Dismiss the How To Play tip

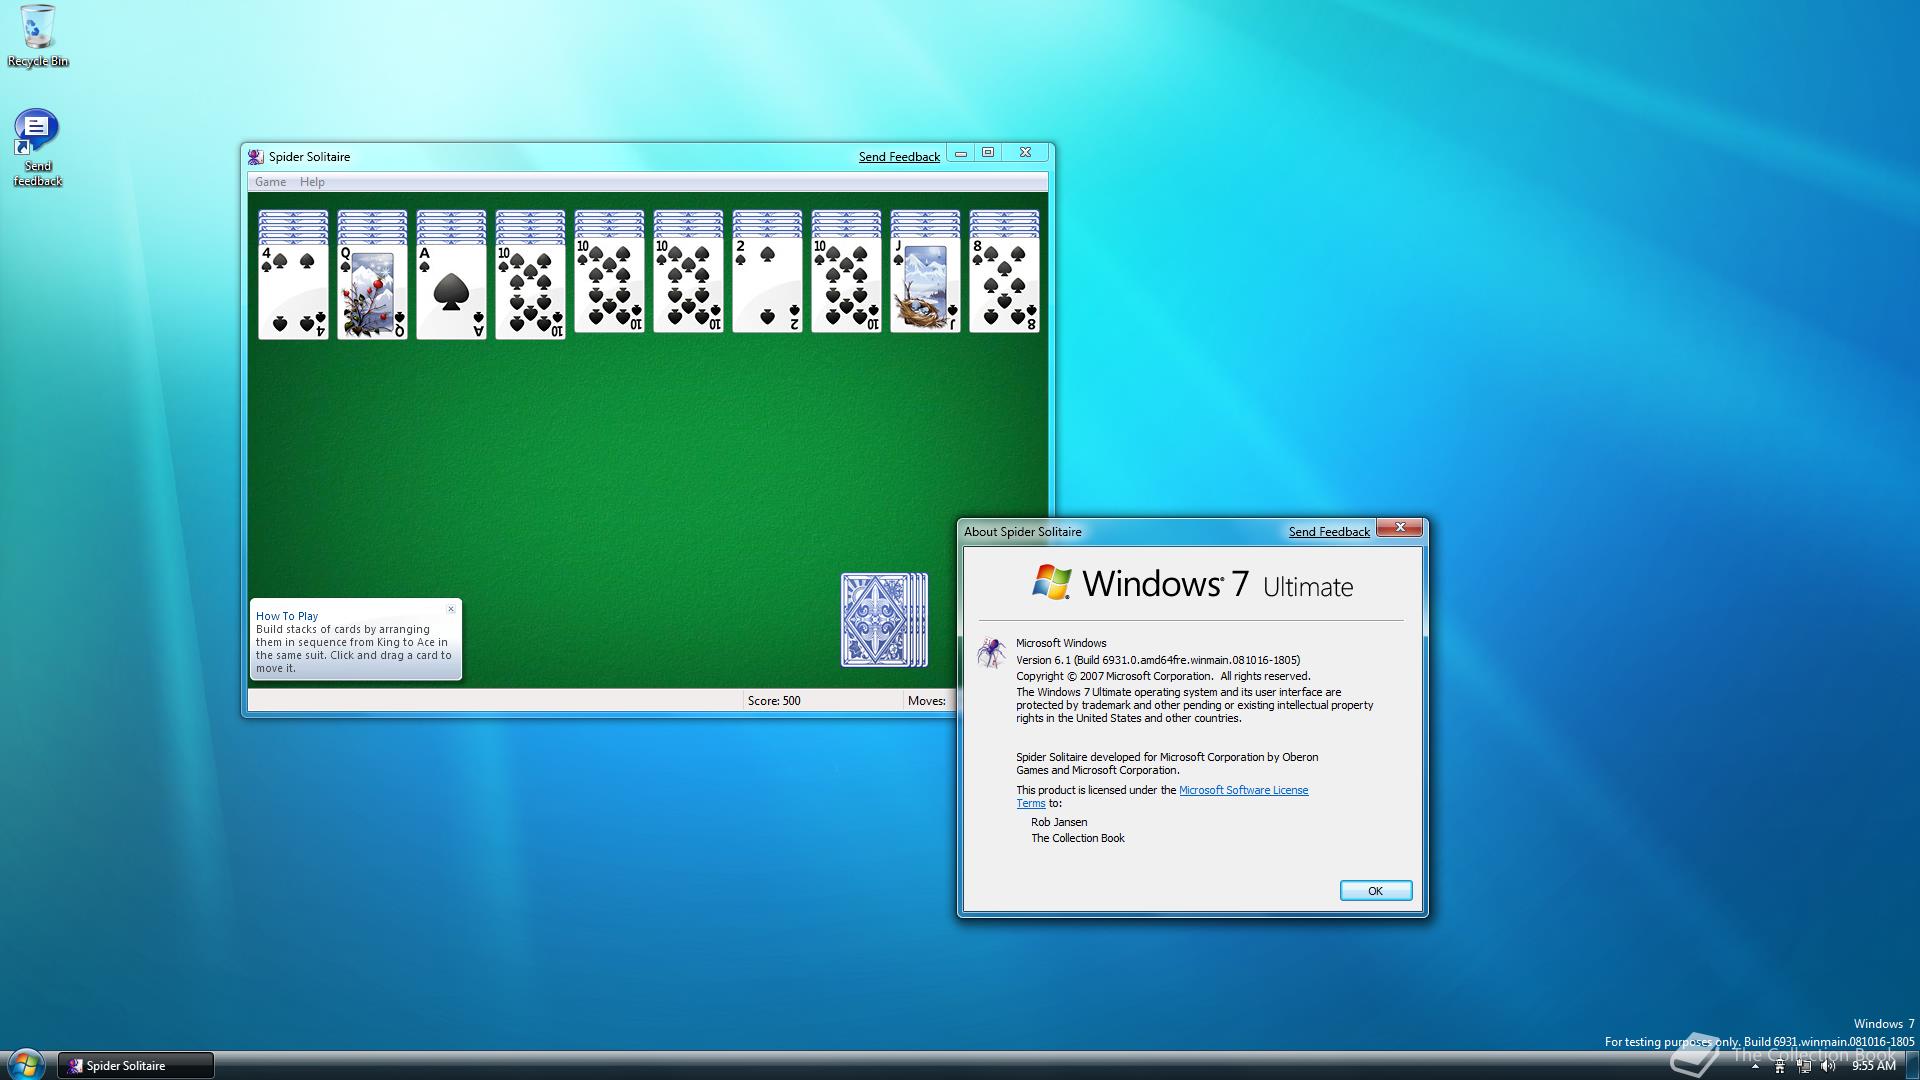(x=451, y=609)
